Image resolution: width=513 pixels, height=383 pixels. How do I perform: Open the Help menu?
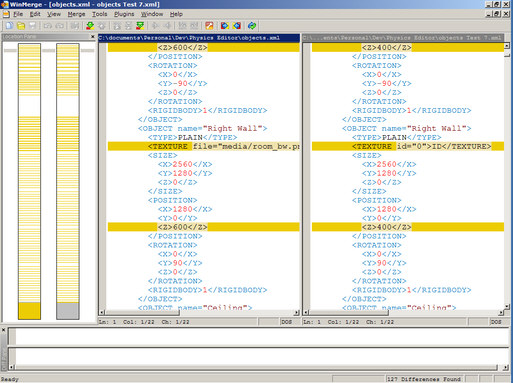(176, 14)
